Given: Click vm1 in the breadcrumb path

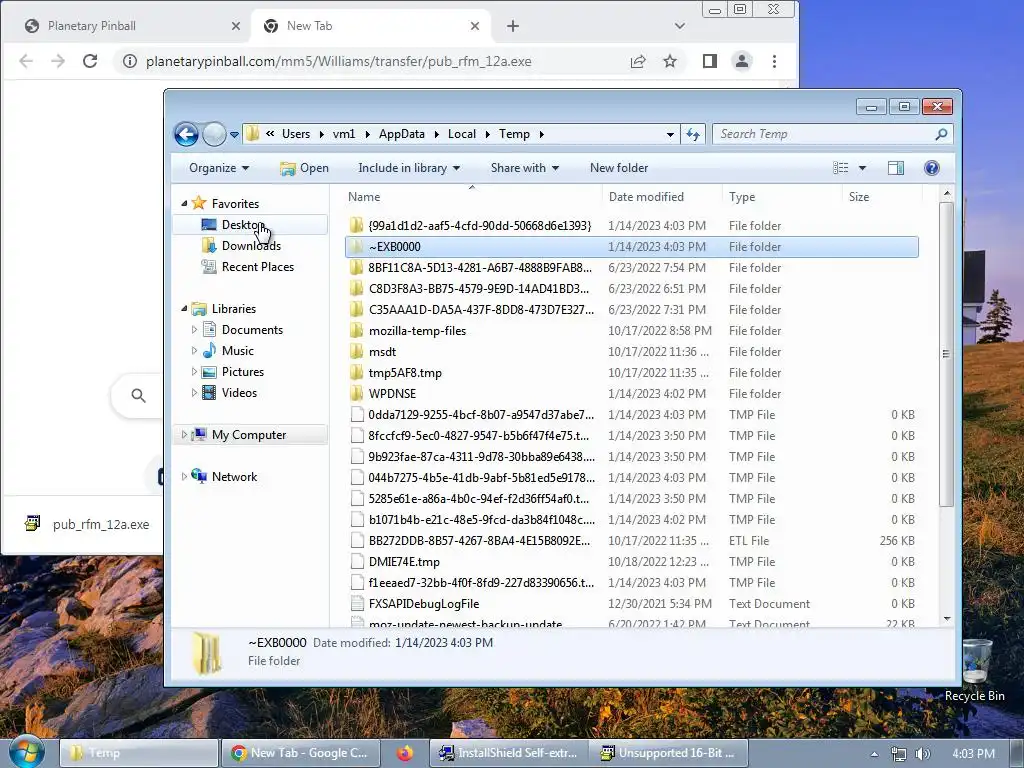Looking at the screenshot, I should tap(344, 134).
